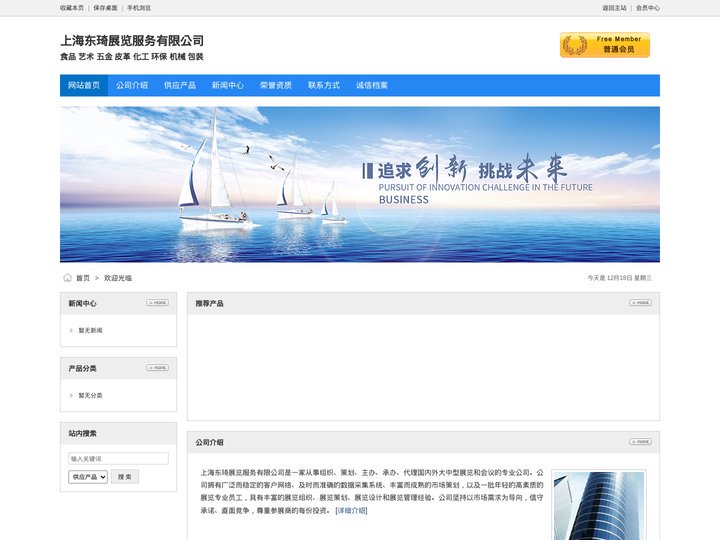Click the tagline 食品 艺术 五金 皮革
This screenshot has width=720, height=540.
(132, 56)
